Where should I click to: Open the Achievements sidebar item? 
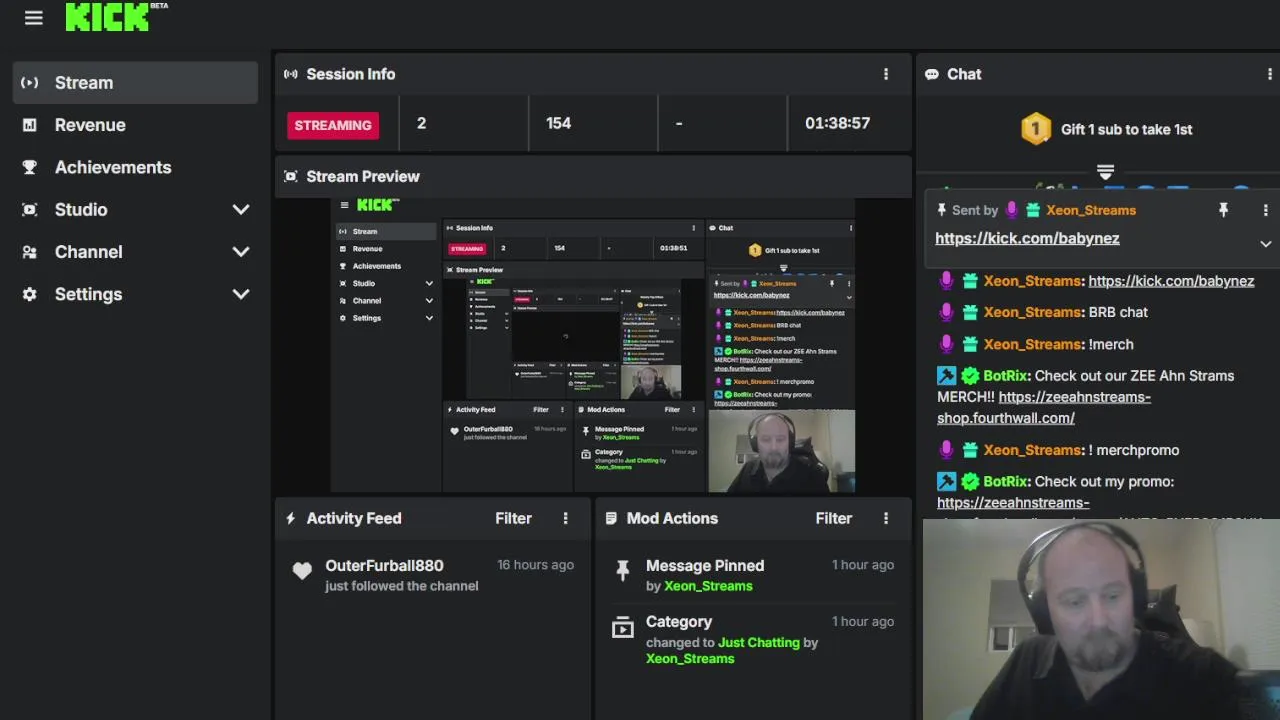(135, 167)
